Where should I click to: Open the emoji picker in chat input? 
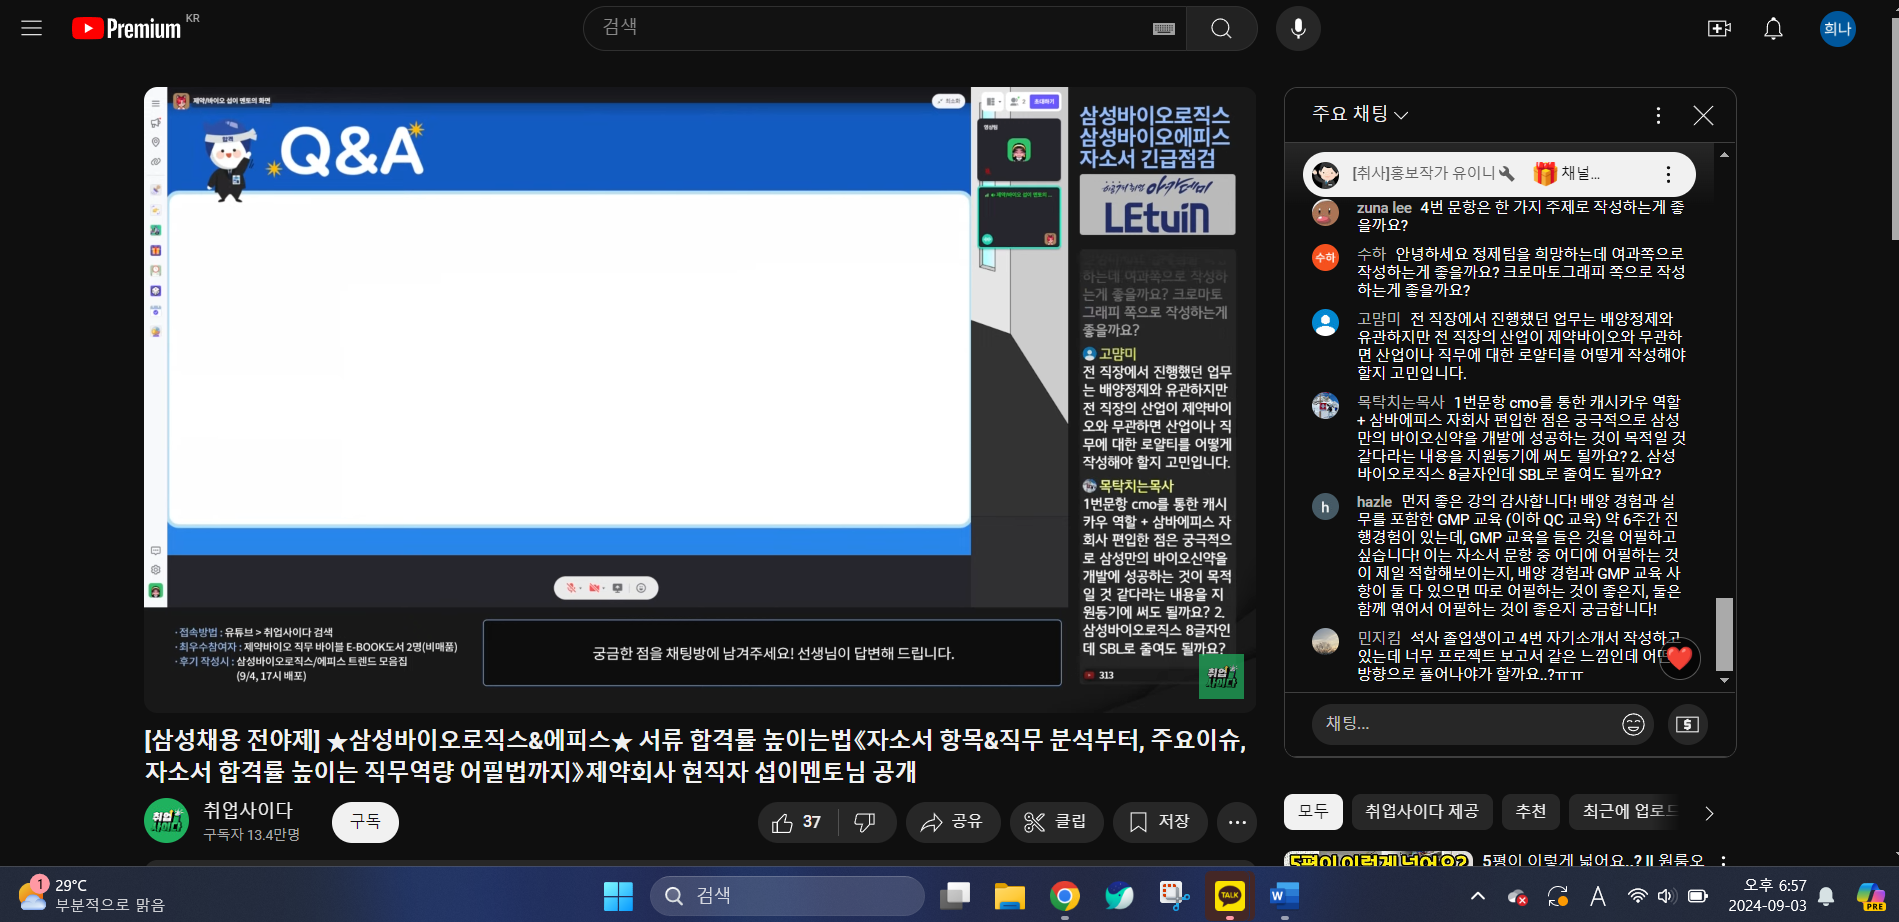tap(1633, 724)
